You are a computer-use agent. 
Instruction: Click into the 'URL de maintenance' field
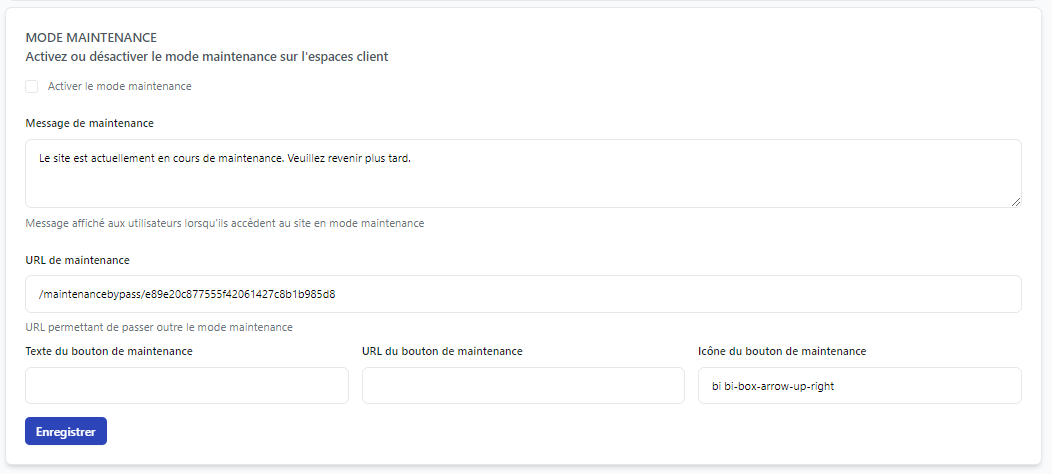tap(522, 294)
